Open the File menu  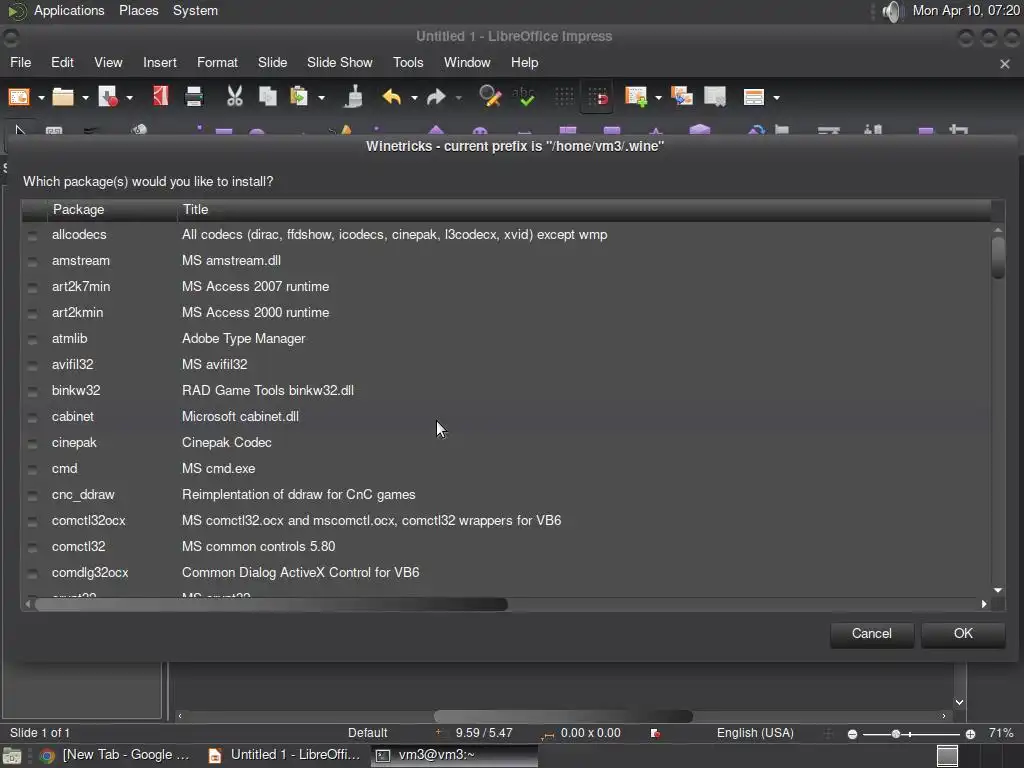(x=20, y=63)
